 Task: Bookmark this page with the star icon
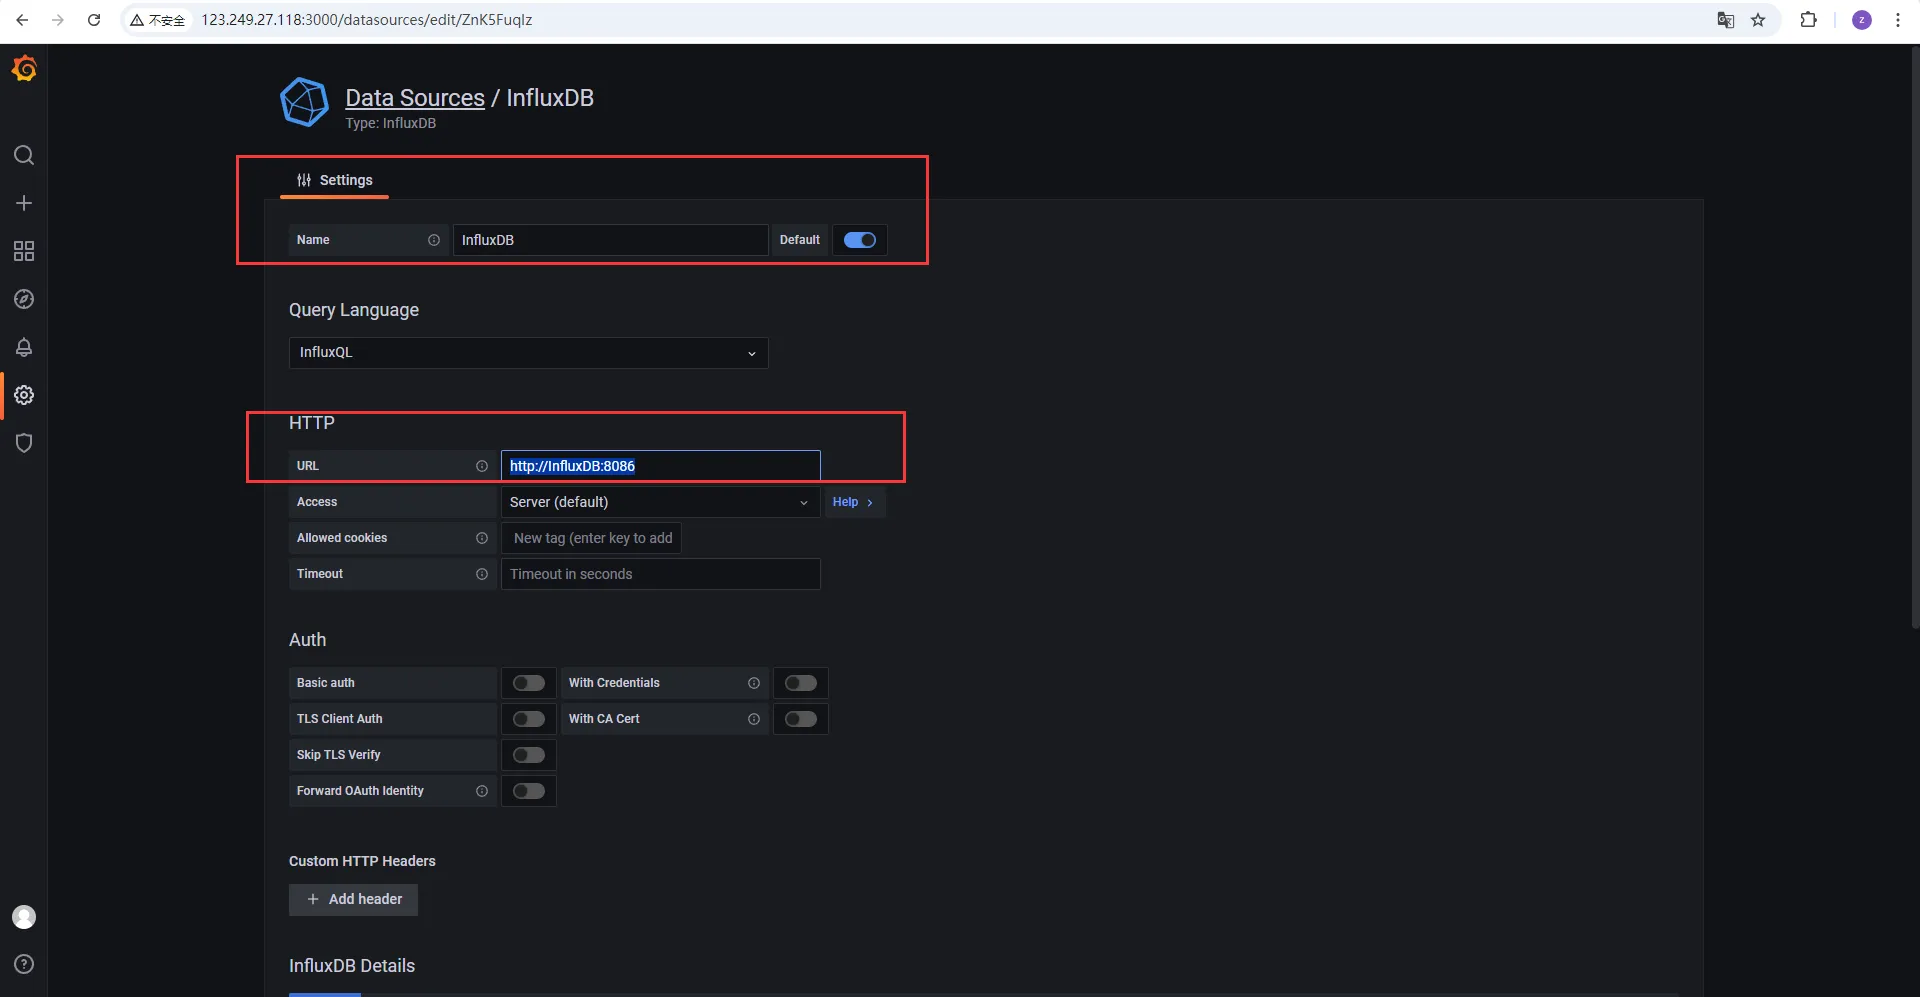click(x=1758, y=20)
